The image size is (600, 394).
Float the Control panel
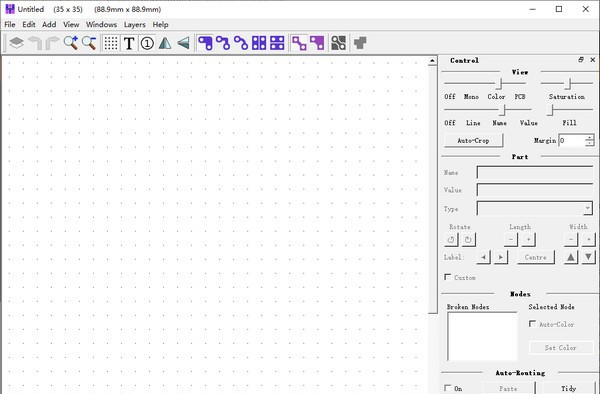pyautogui.click(x=581, y=60)
